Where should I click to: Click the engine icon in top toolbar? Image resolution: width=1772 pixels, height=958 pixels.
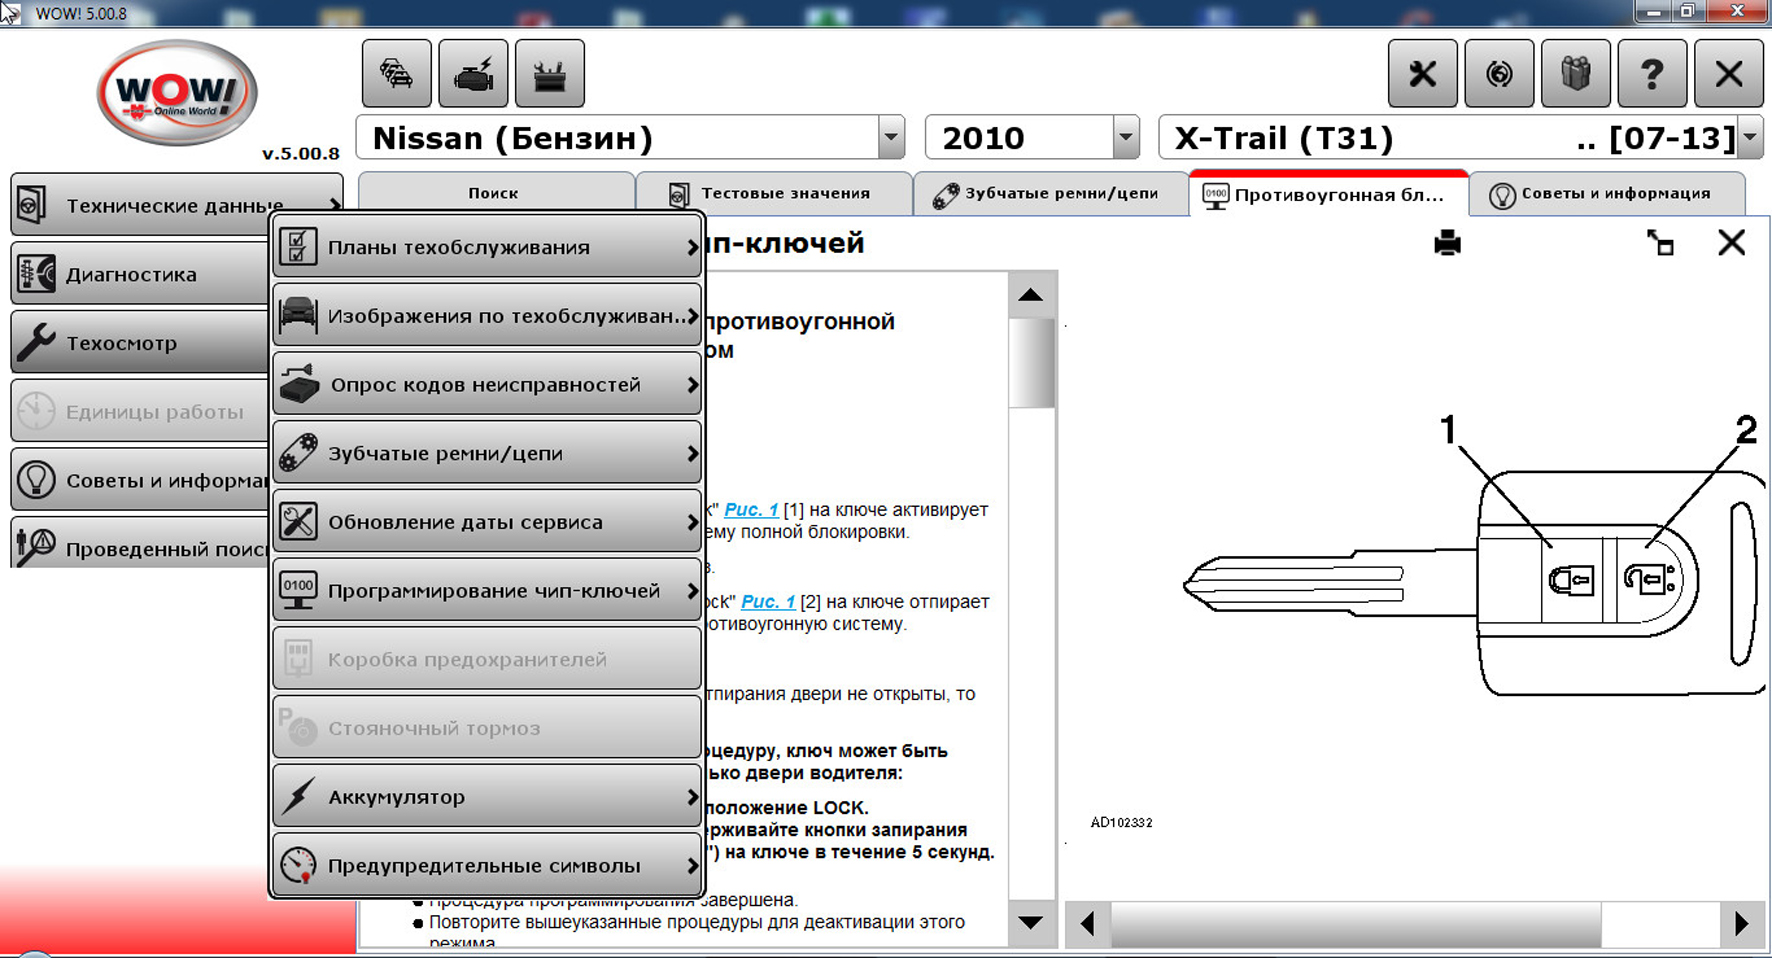coord(473,73)
